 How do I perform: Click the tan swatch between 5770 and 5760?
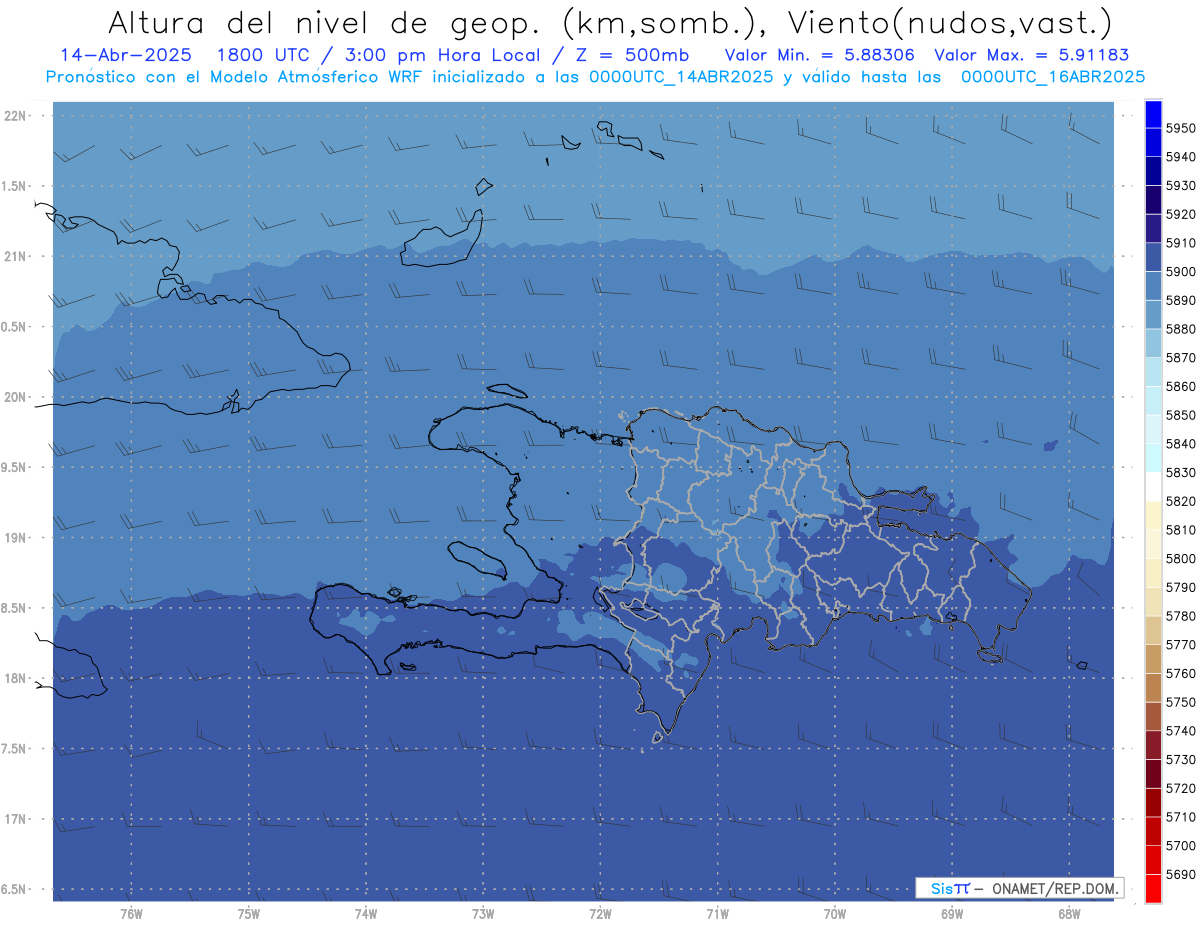[x=1153, y=659]
